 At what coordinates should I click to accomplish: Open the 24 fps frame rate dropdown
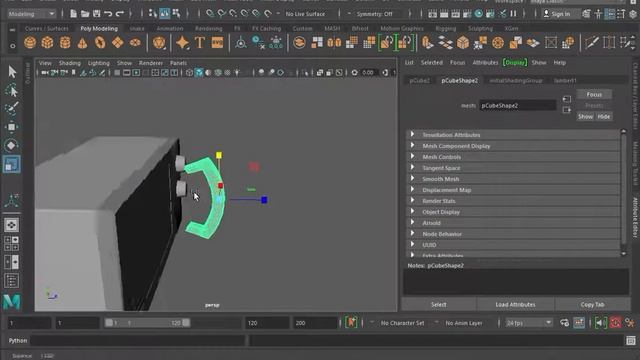click(528, 322)
